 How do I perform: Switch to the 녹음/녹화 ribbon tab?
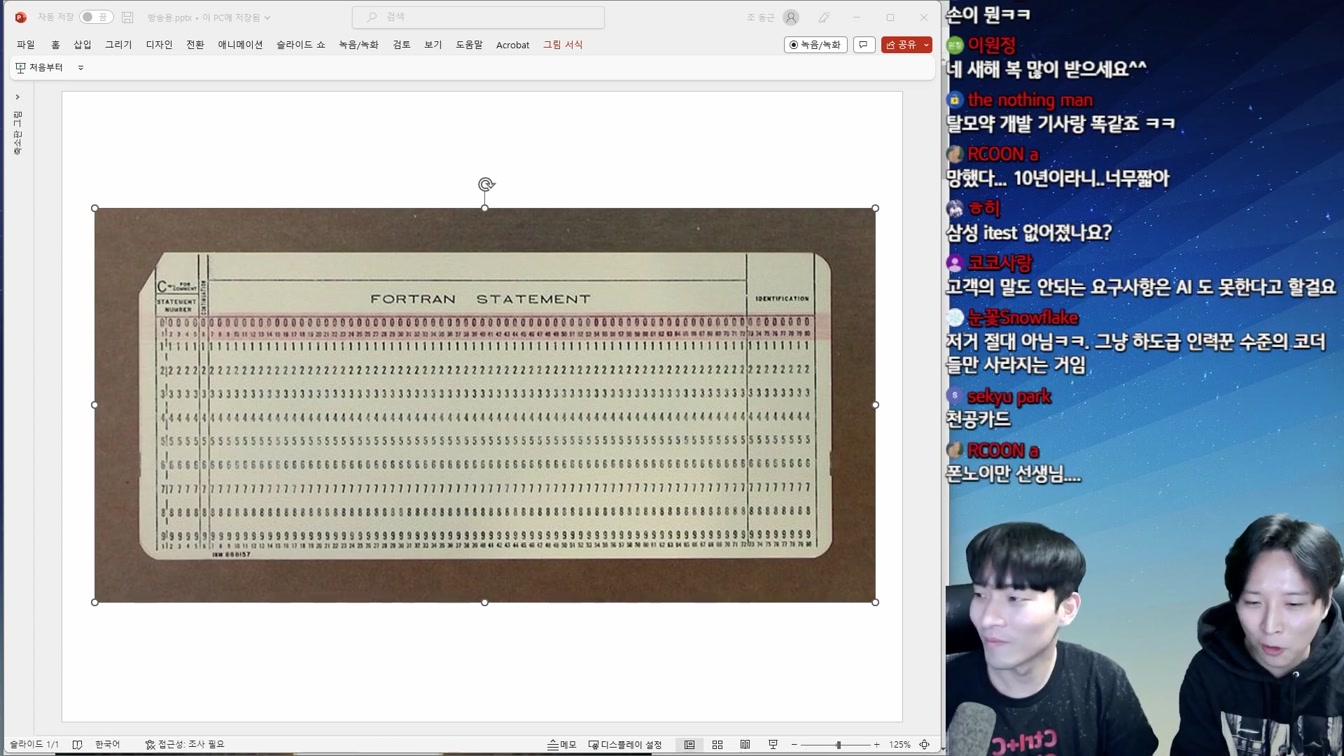tap(358, 45)
